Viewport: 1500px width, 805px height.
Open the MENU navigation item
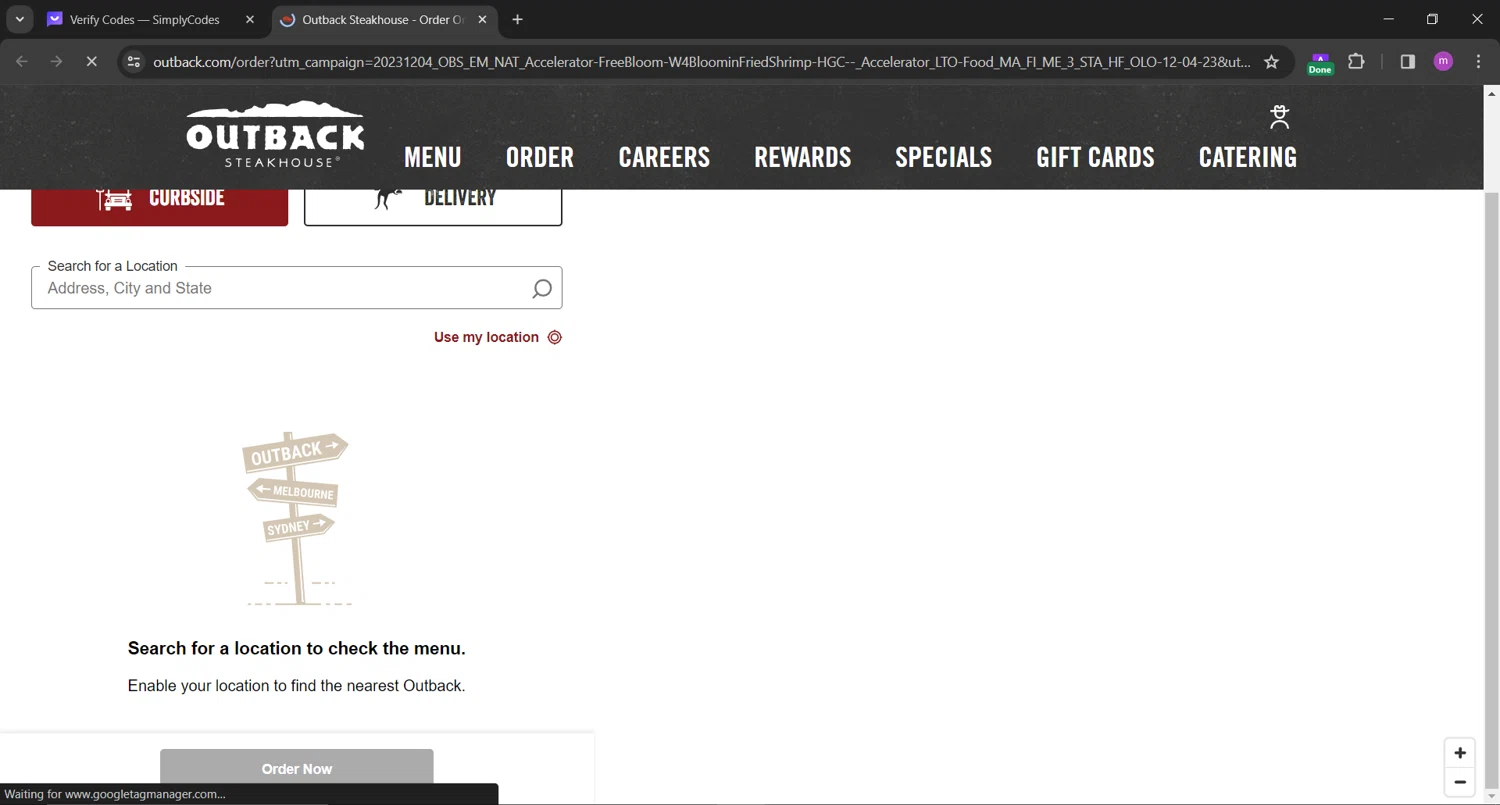pyautogui.click(x=433, y=157)
